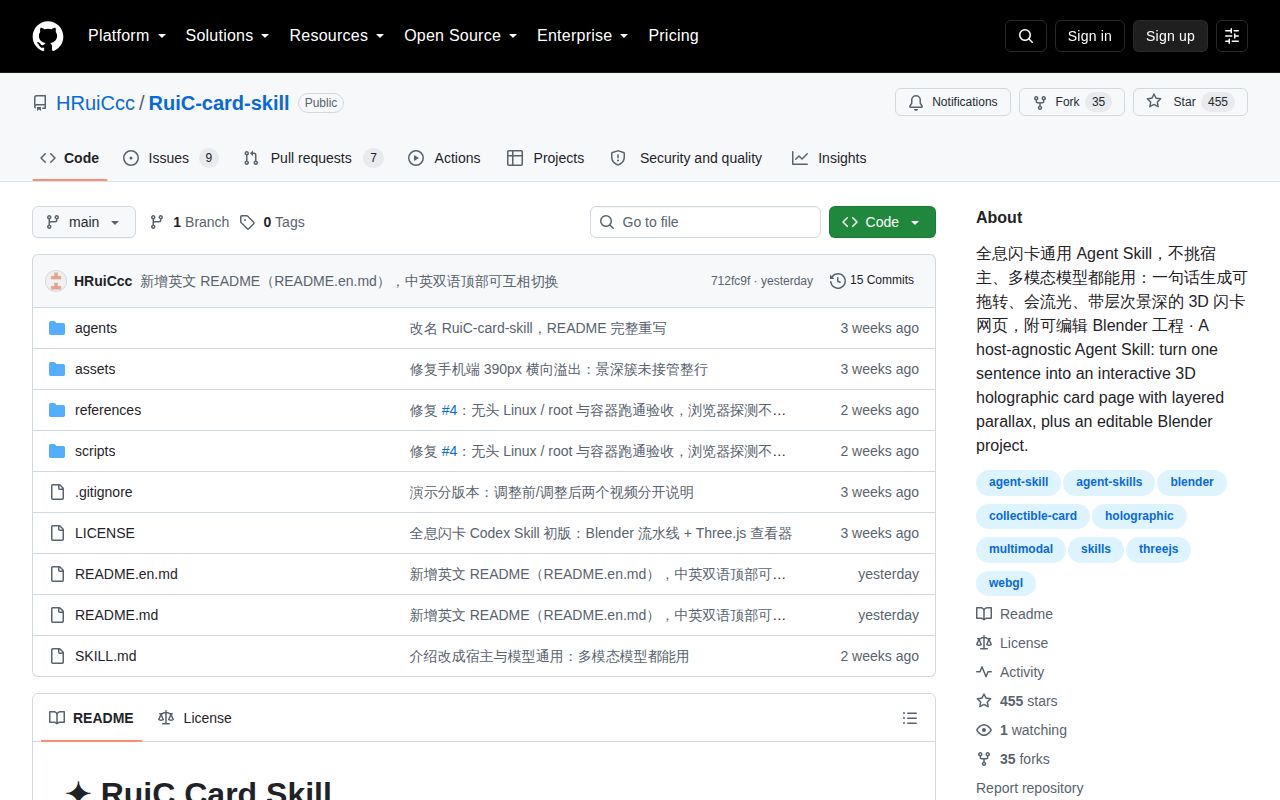The height and width of the screenshot is (800, 1280).
Task: Star the RuiC-card-skill repository
Action: point(1190,102)
